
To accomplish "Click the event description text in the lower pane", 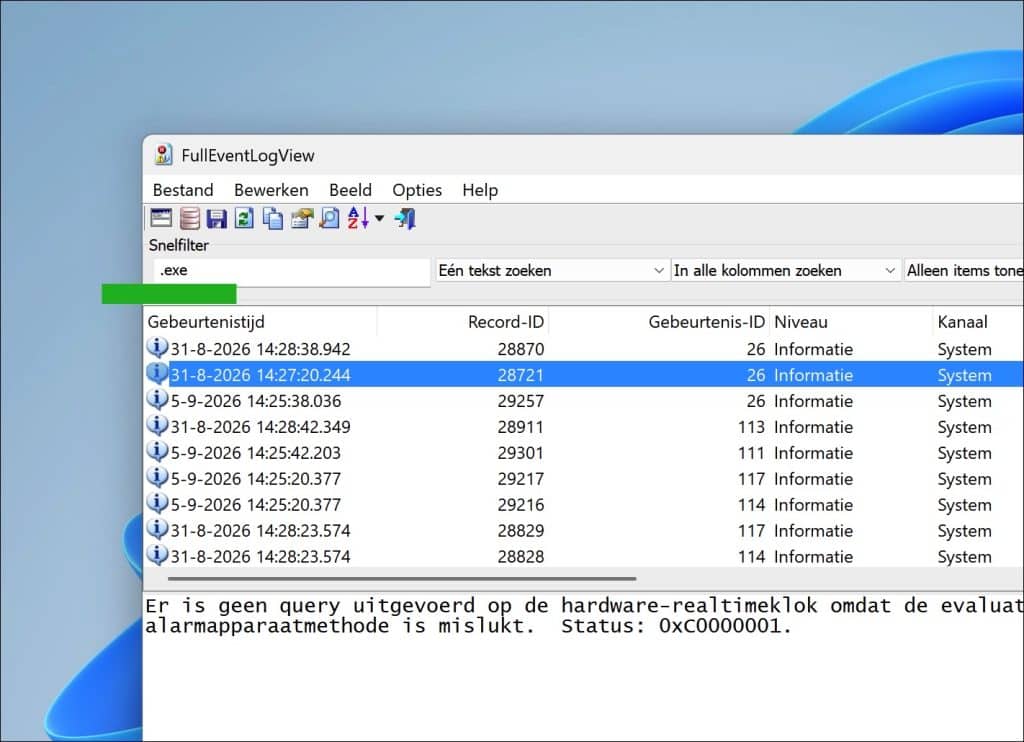I will click(583, 615).
